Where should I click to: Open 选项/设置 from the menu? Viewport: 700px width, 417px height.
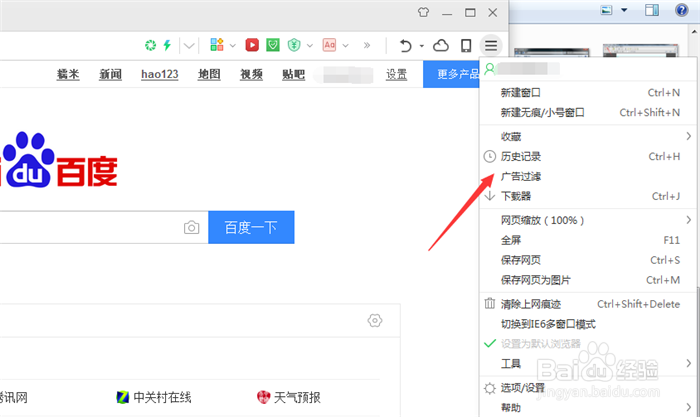click(x=588, y=388)
